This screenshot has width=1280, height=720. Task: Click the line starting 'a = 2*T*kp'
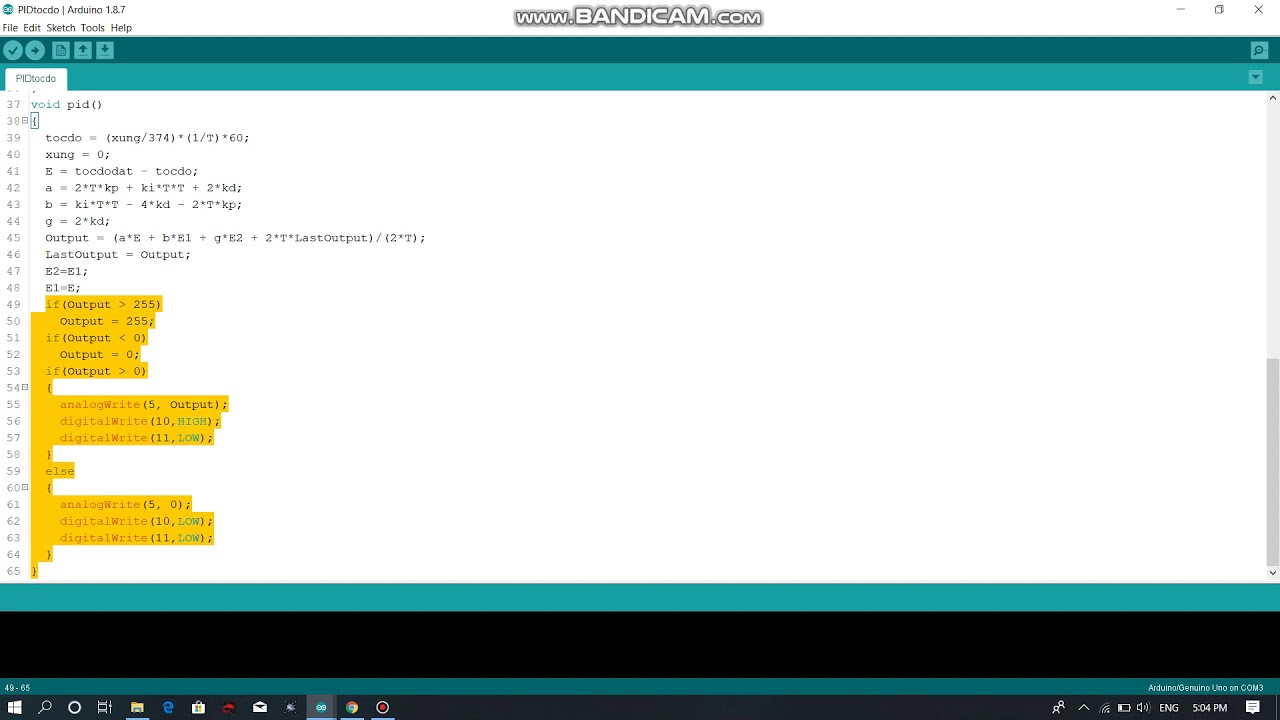click(143, 188)
